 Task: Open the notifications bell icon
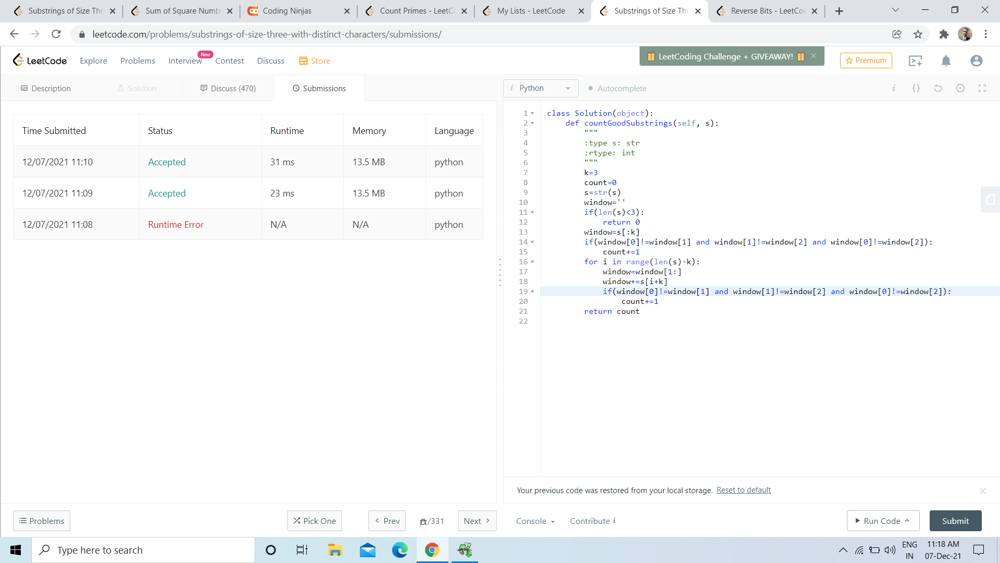tap(946, 61)
